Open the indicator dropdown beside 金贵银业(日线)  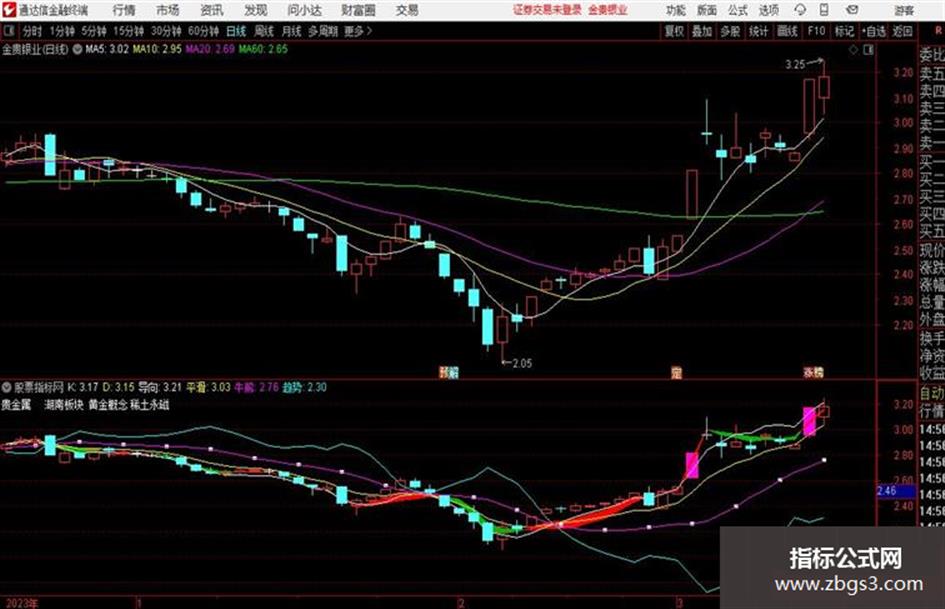[77, 49]
